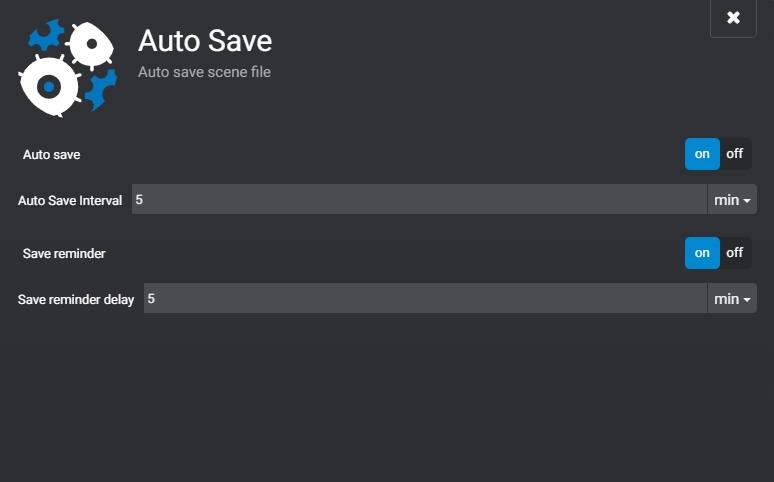
Task: Click the Auto Save title heading
Action: 205,42
